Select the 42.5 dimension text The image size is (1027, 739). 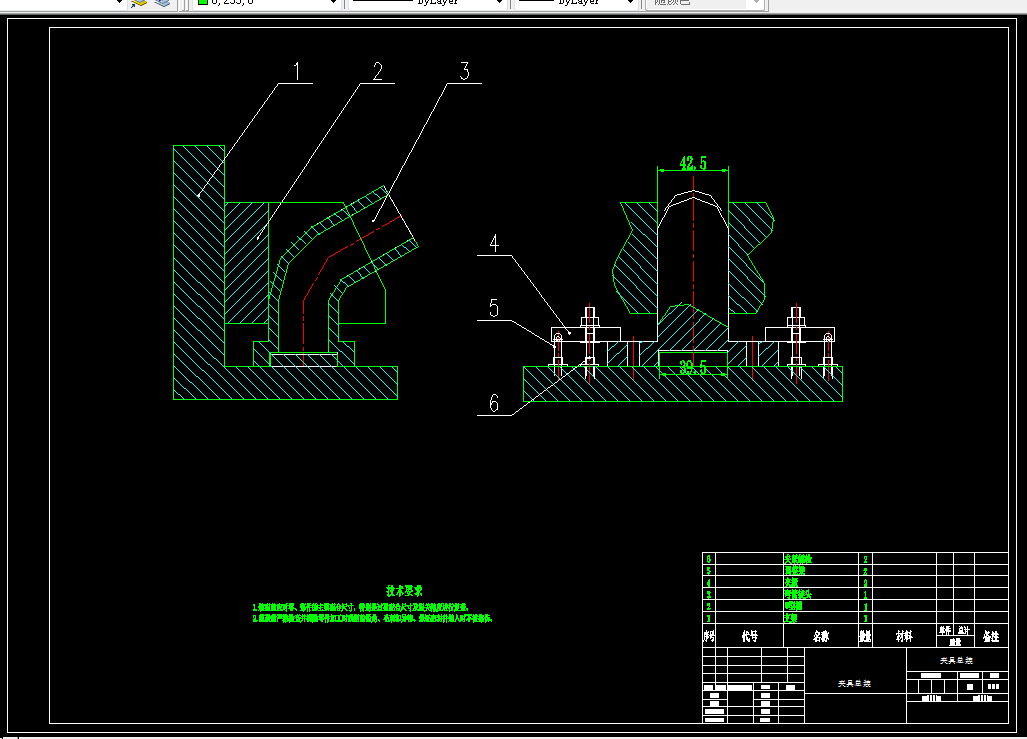tap(693, 162)
